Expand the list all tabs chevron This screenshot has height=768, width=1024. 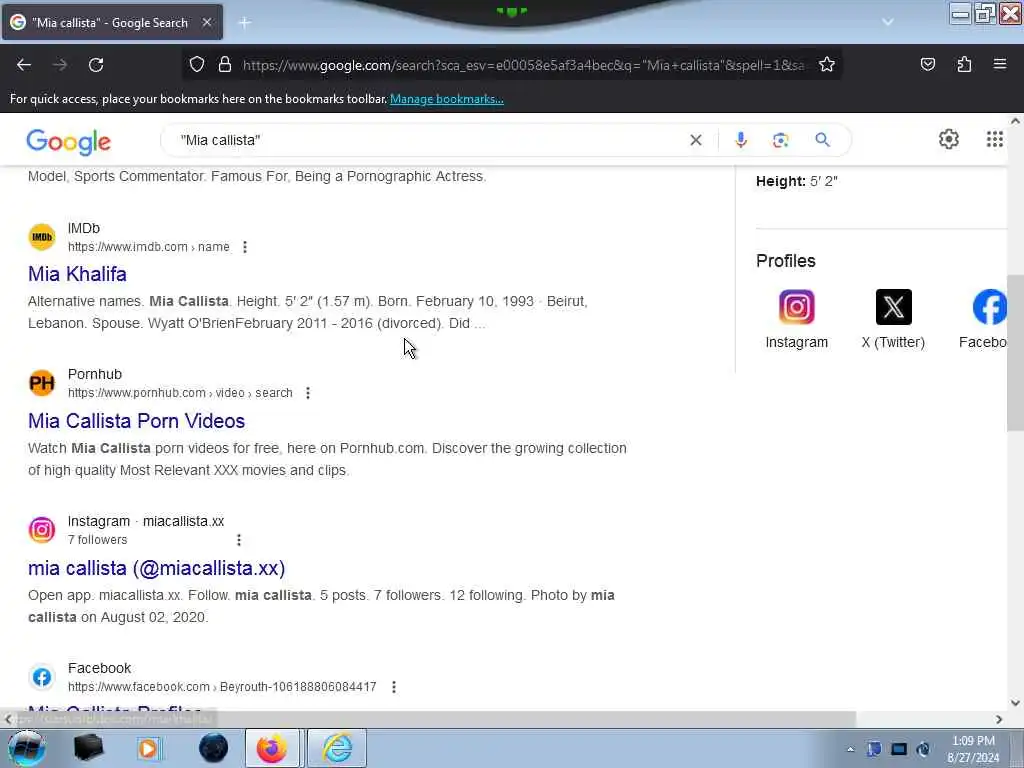pyautogui.click(x=888, y=22)
